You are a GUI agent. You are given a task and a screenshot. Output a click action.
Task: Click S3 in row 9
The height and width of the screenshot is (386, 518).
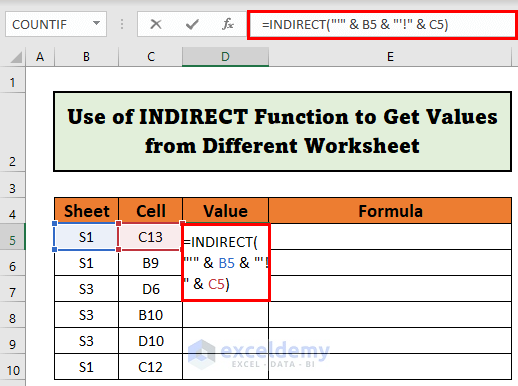(86, 341)
